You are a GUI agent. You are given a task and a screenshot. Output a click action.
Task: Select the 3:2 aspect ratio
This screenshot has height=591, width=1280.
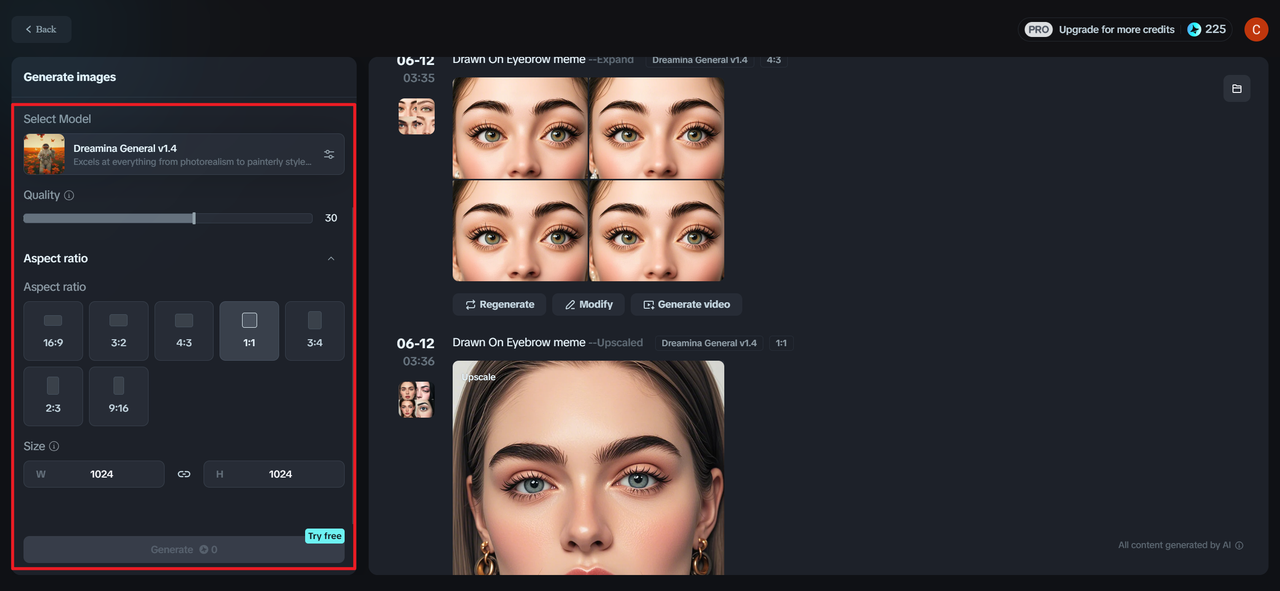pos(118,331)
